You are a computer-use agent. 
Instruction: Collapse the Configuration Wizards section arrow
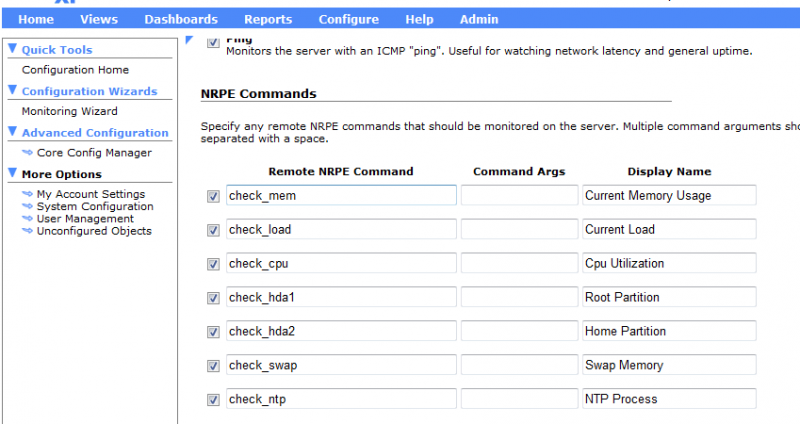[13, 90]
